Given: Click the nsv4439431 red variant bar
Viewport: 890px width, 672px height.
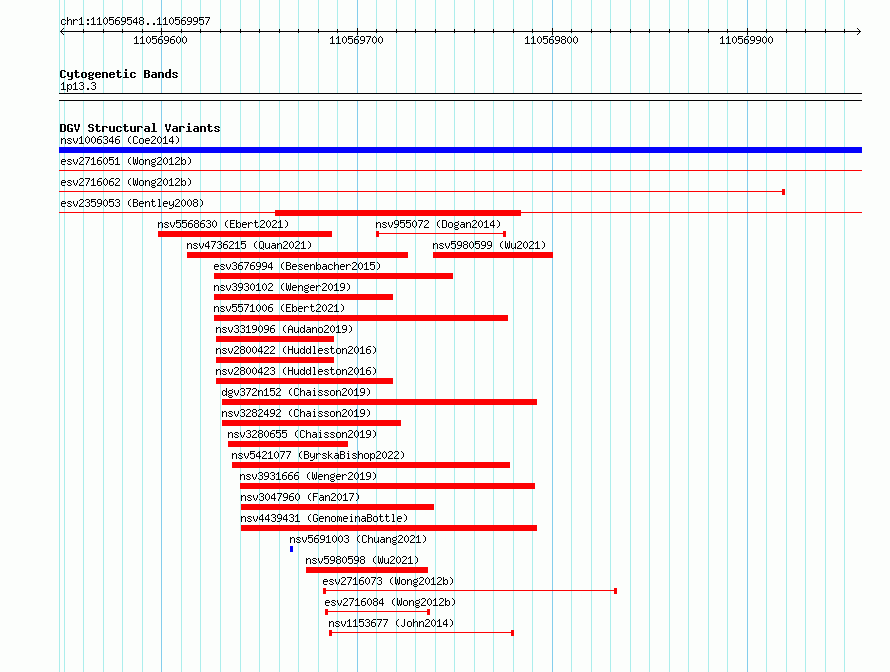Looking at the screenshot, I should pyautogui.click(x=389, y=528).
